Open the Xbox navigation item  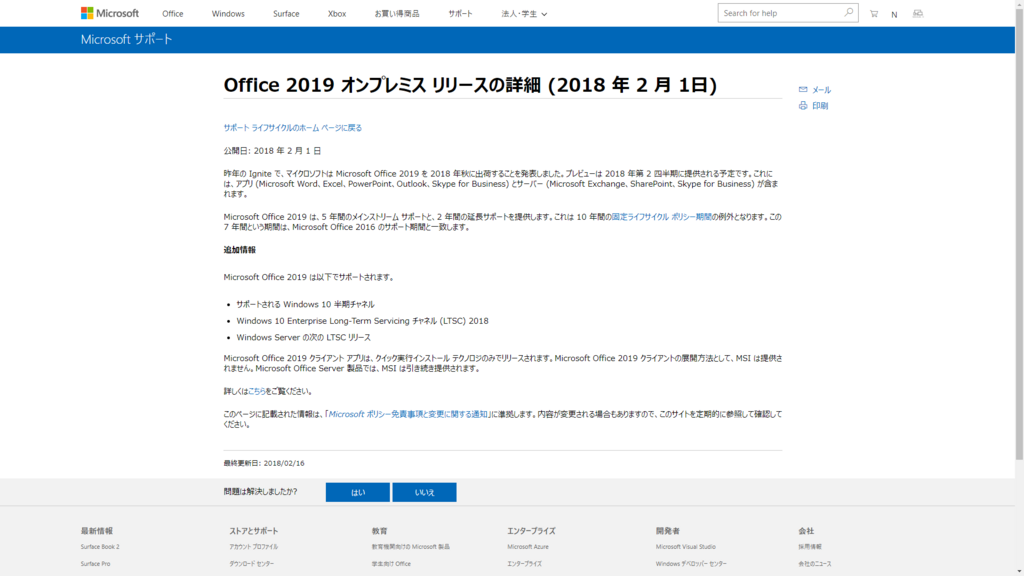(336, 14)
